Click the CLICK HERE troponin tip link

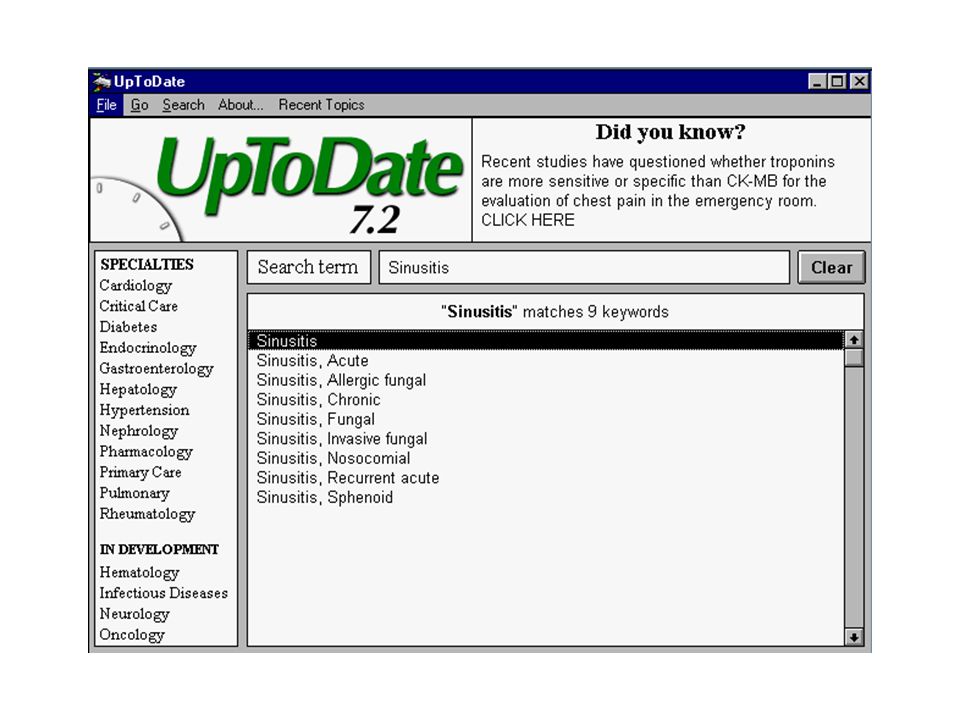528,220
